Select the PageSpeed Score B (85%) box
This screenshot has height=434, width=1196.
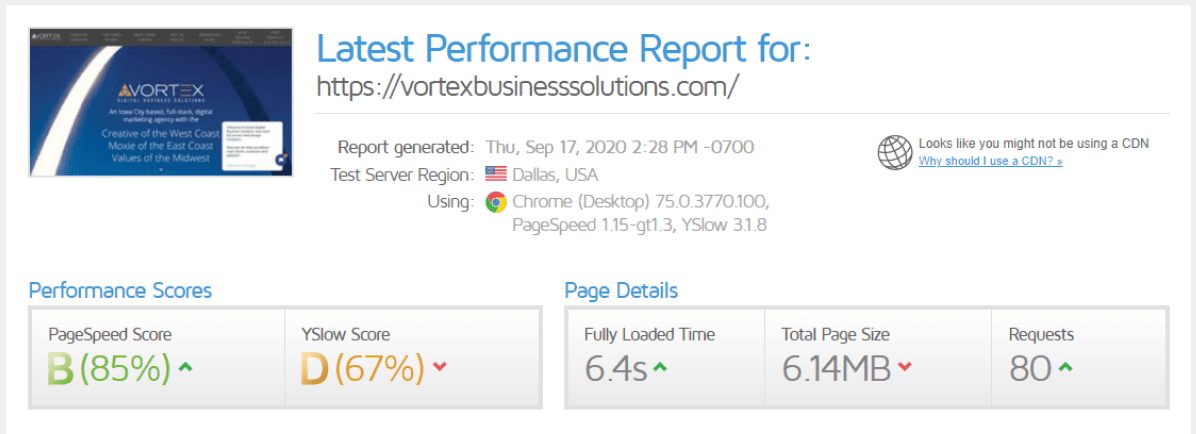[157, 357]
